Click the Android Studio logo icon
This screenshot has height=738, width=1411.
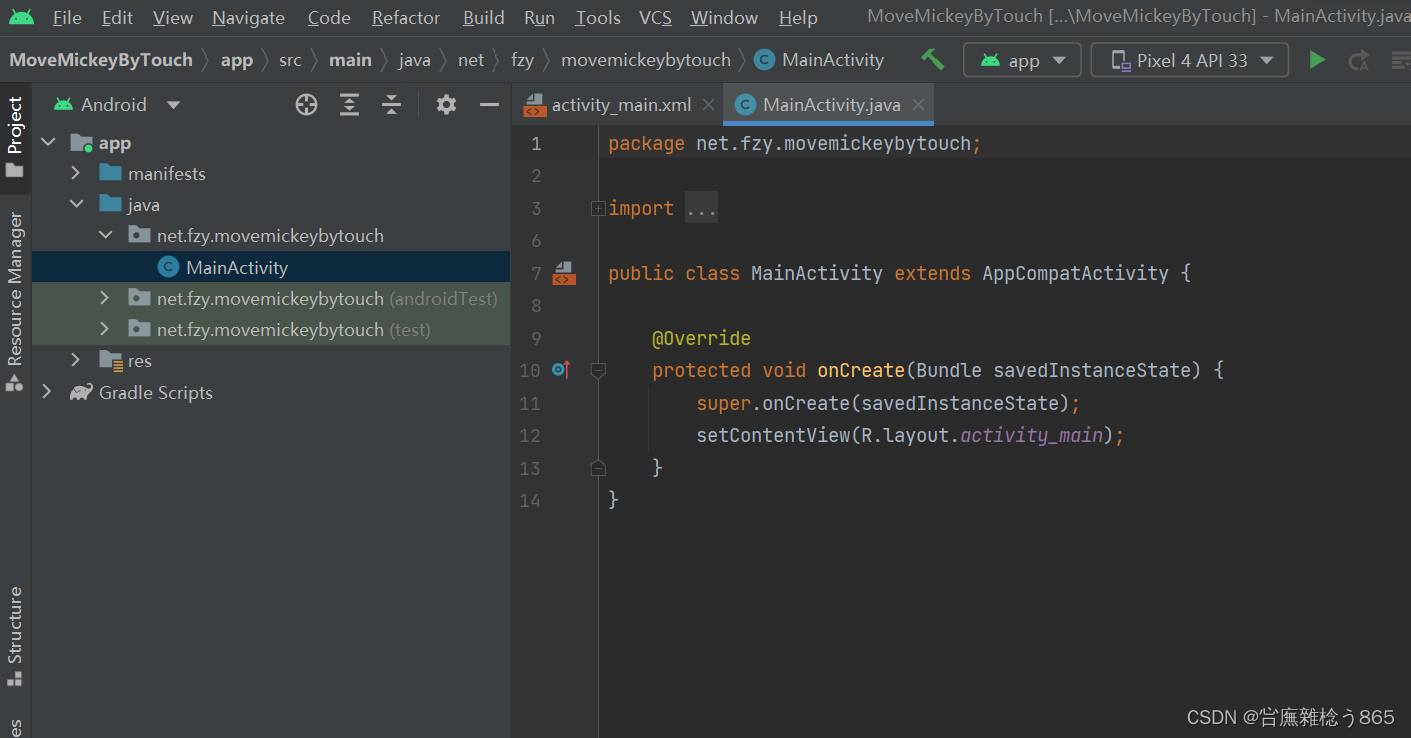[21, 17]
